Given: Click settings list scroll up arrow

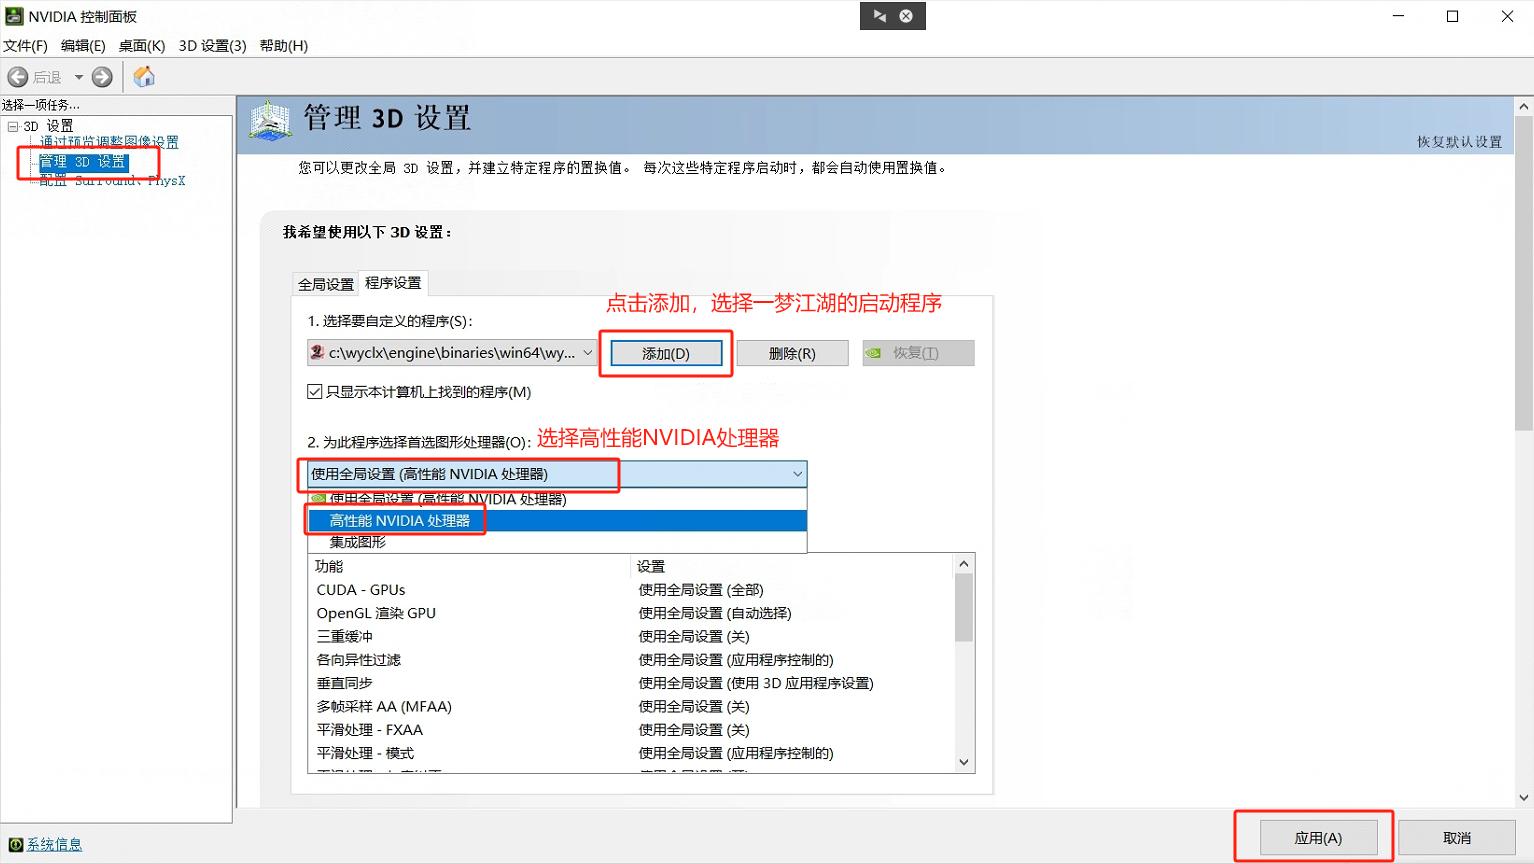Looking at the screenshot, I should click(x=964, y=564).
